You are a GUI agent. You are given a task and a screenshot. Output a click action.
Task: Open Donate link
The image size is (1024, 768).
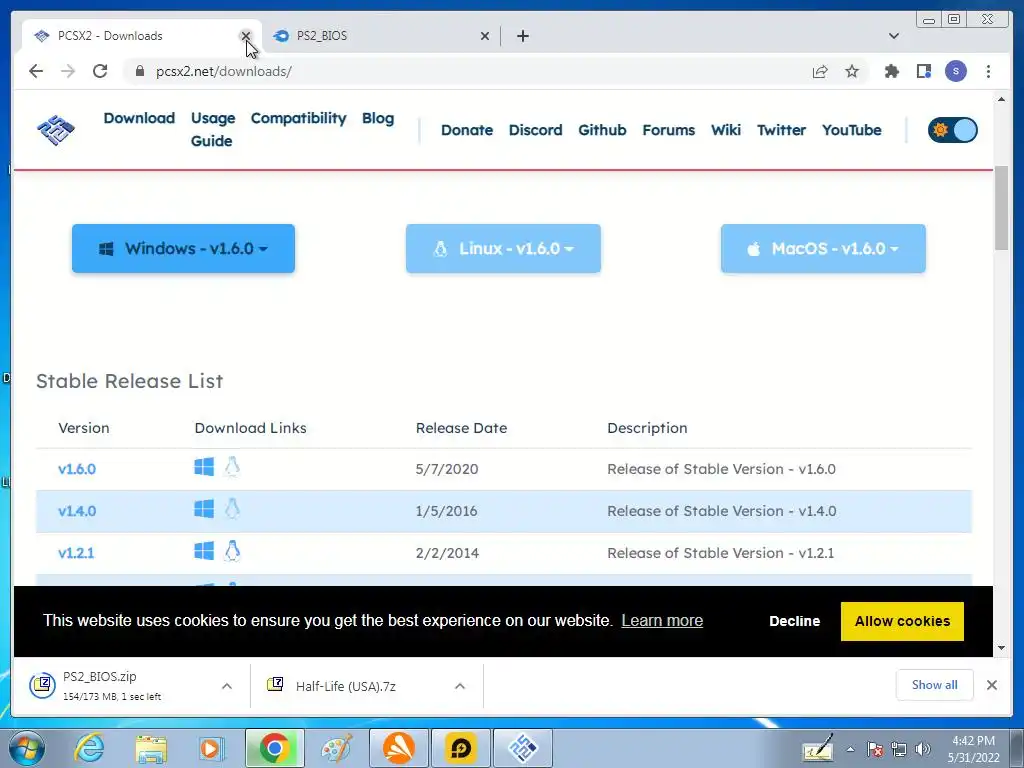(467, 130)
